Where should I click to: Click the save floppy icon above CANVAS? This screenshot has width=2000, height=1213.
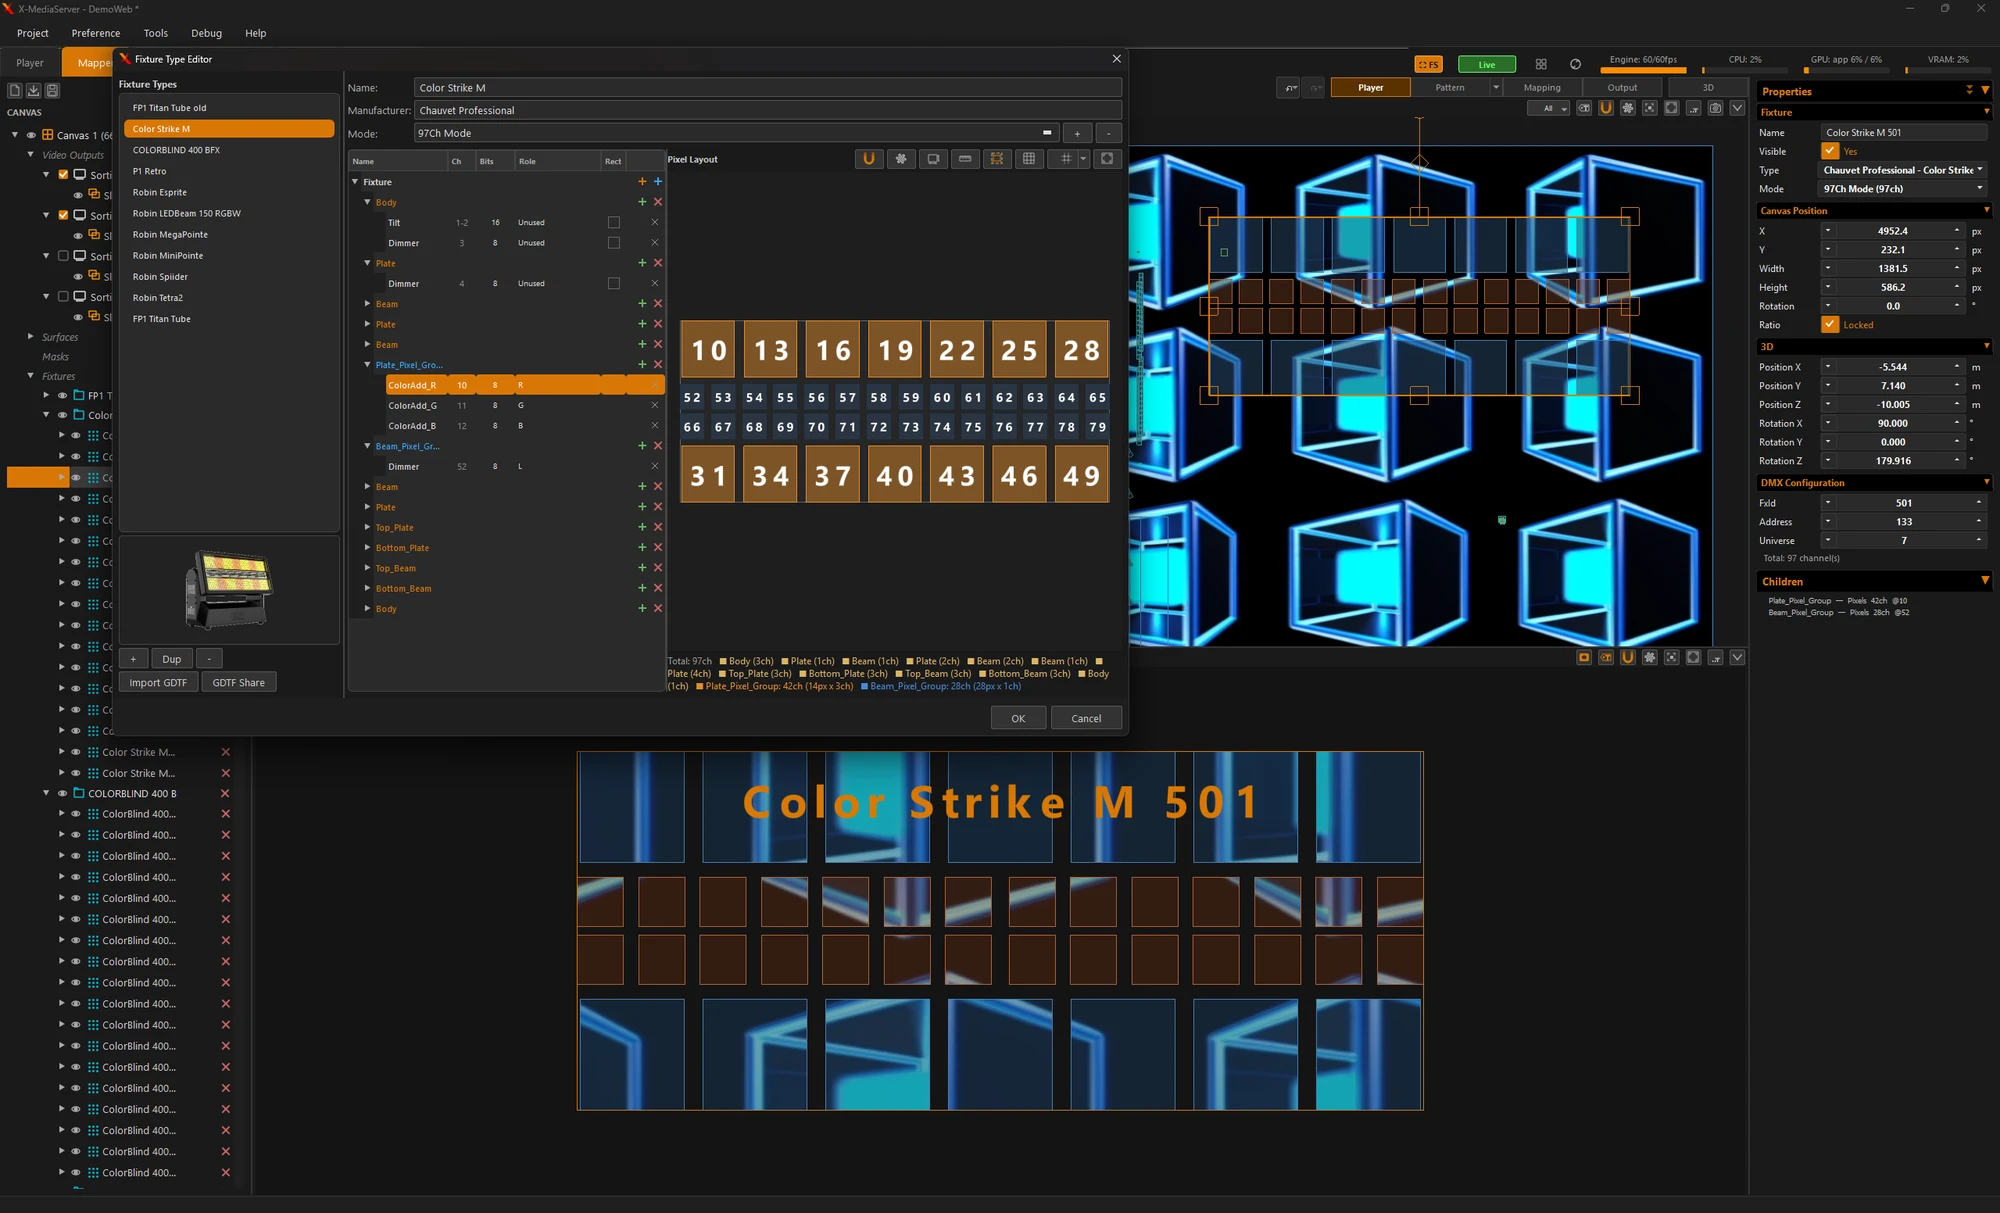coord(52,90)
